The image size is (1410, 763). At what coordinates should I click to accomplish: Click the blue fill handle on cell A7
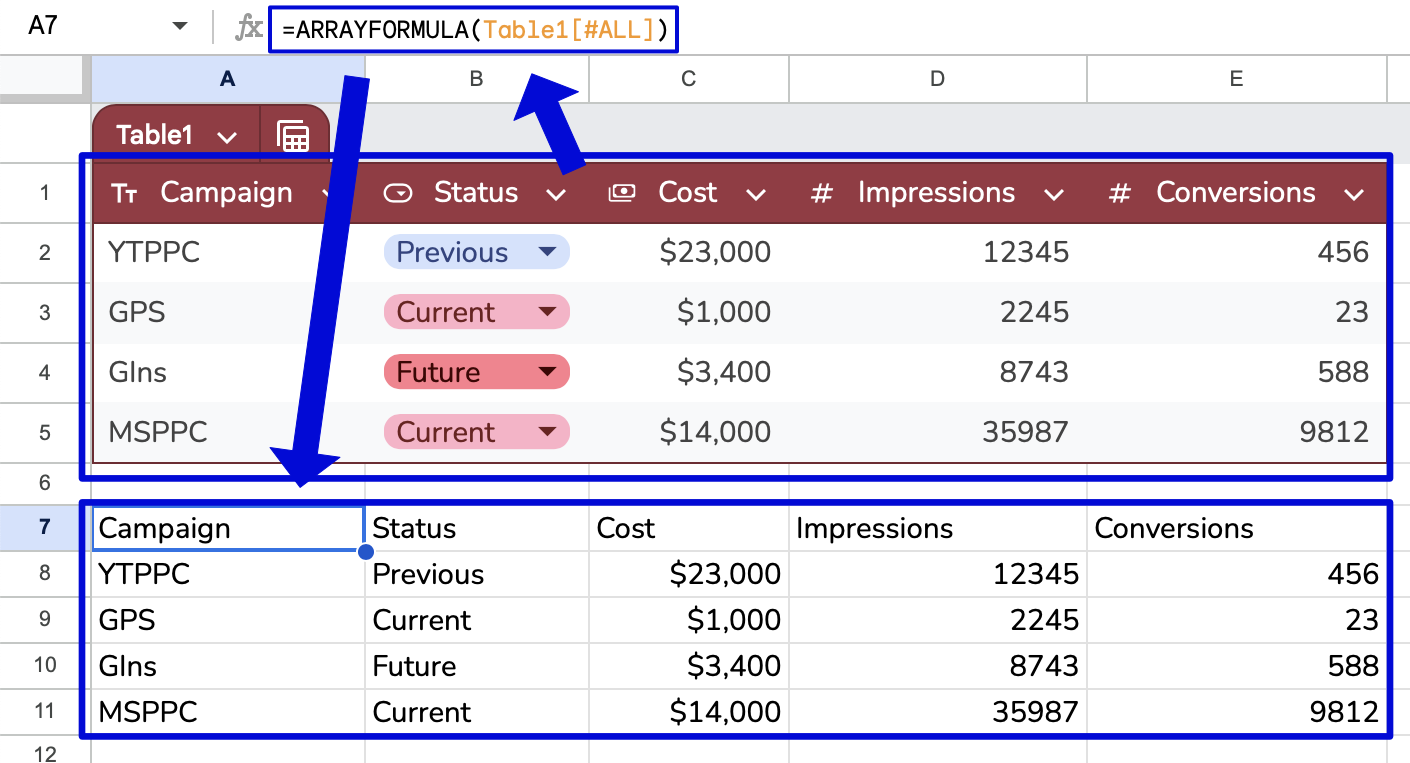tap(366, 551)
